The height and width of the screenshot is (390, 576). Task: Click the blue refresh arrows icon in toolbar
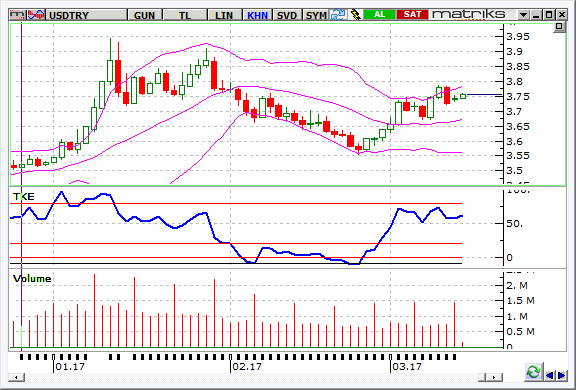pos(338,15)
